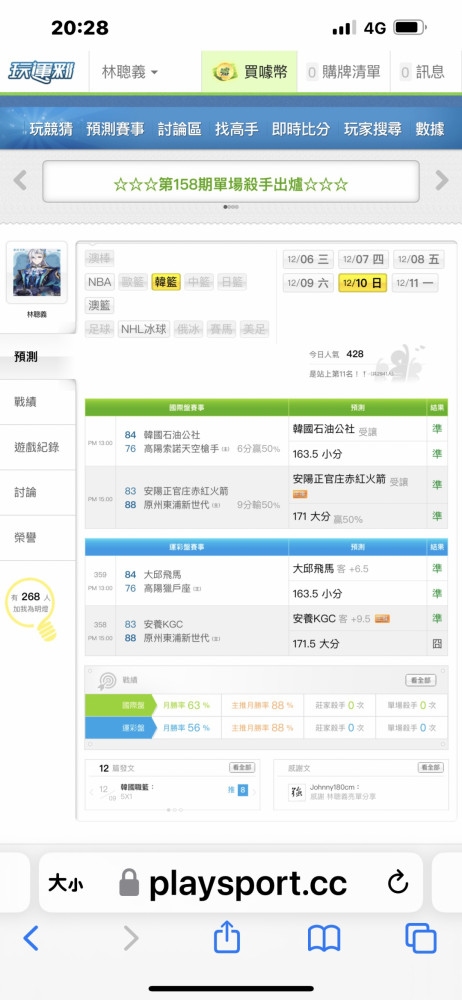Viewport: 462px width, 1000px height.
Task: Select the NBA league filter
Action: [x=100, y=282]
